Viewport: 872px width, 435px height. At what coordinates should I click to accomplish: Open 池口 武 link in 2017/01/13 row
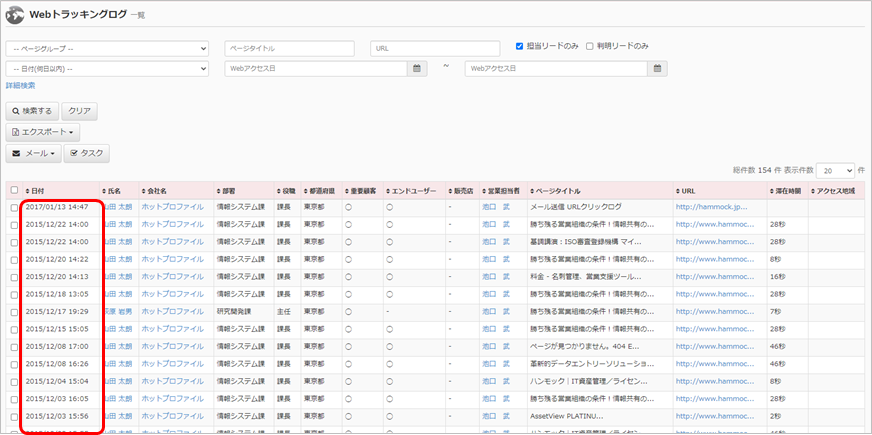(496, 207)
